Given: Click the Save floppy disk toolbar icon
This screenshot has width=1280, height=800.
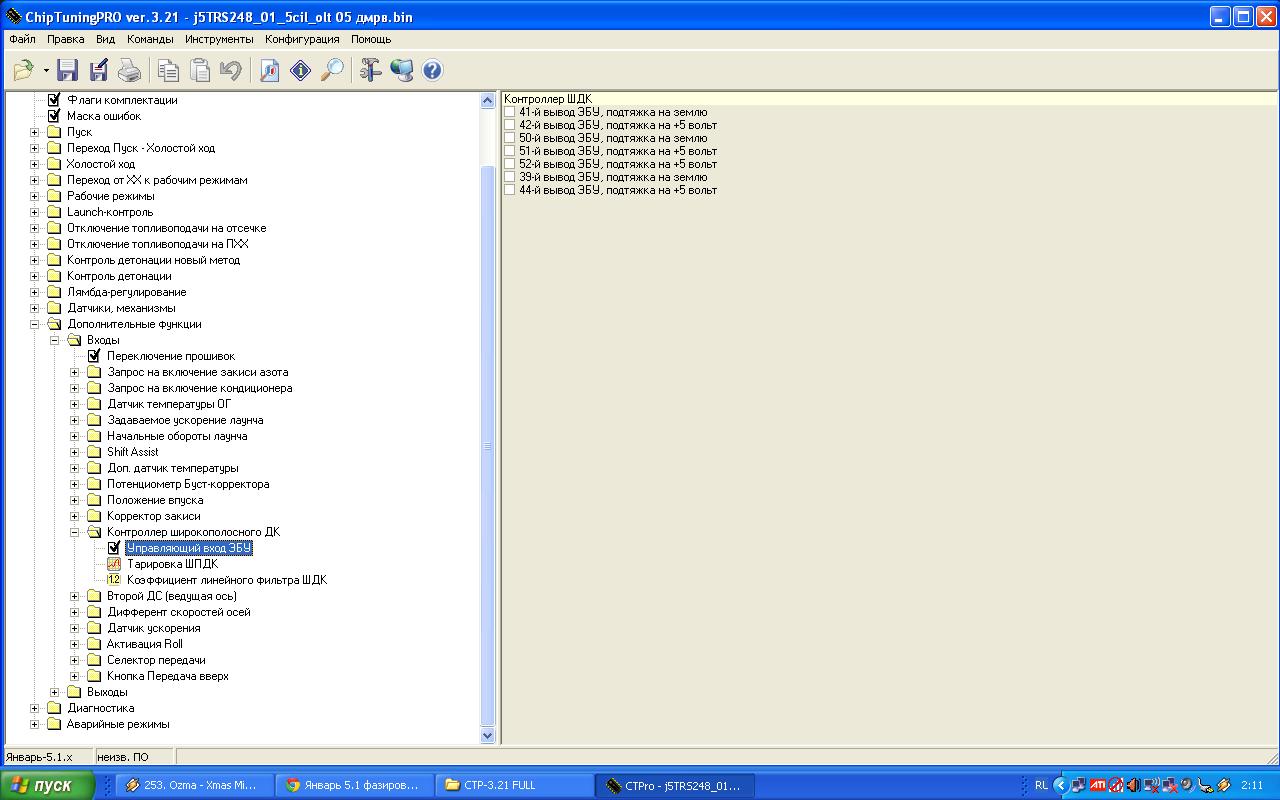Looking at the screenshot, I should point(67,70).
